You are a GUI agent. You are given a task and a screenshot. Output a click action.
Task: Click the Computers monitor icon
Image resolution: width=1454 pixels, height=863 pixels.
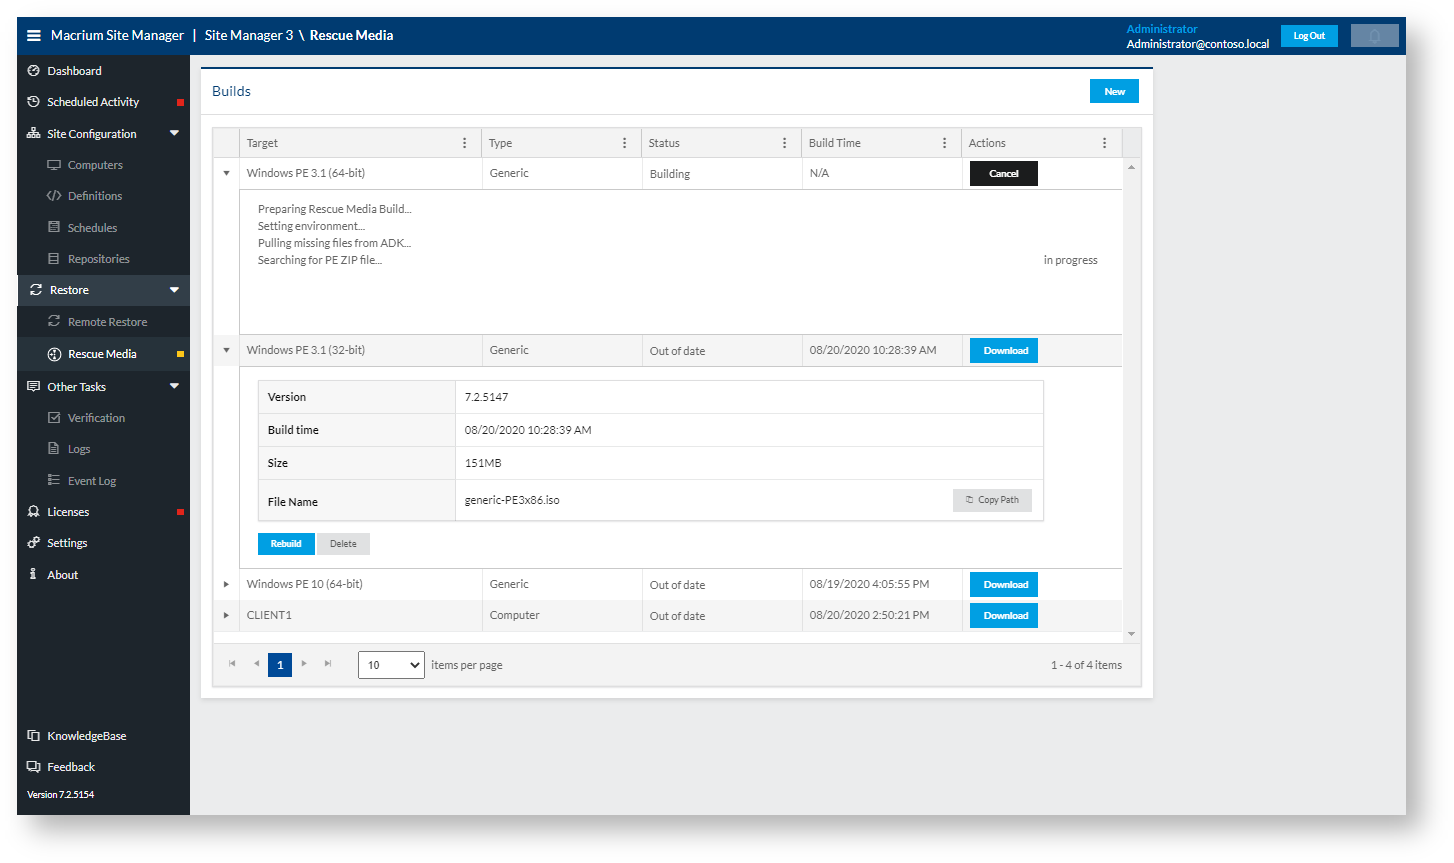coord(54,165)
